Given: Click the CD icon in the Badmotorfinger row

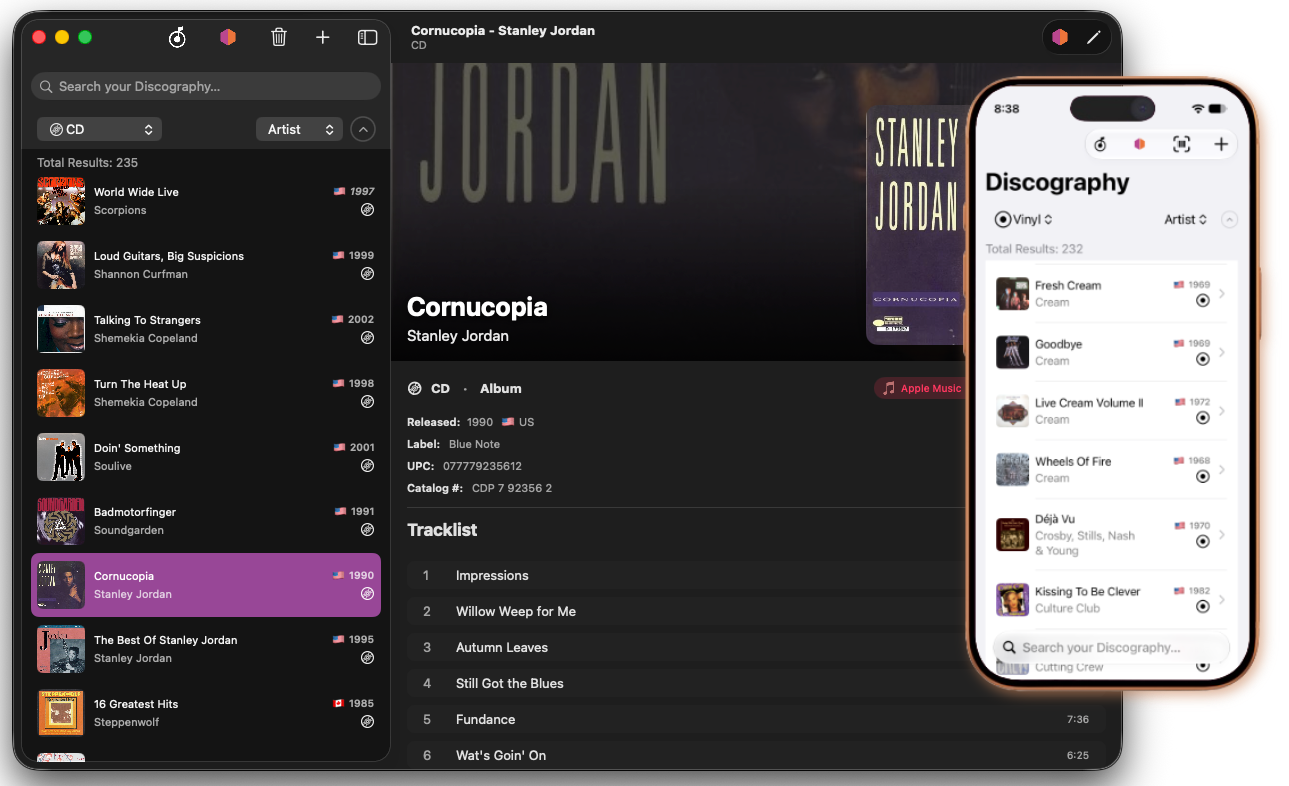Looking at the screenshot, I should (367, 530).
